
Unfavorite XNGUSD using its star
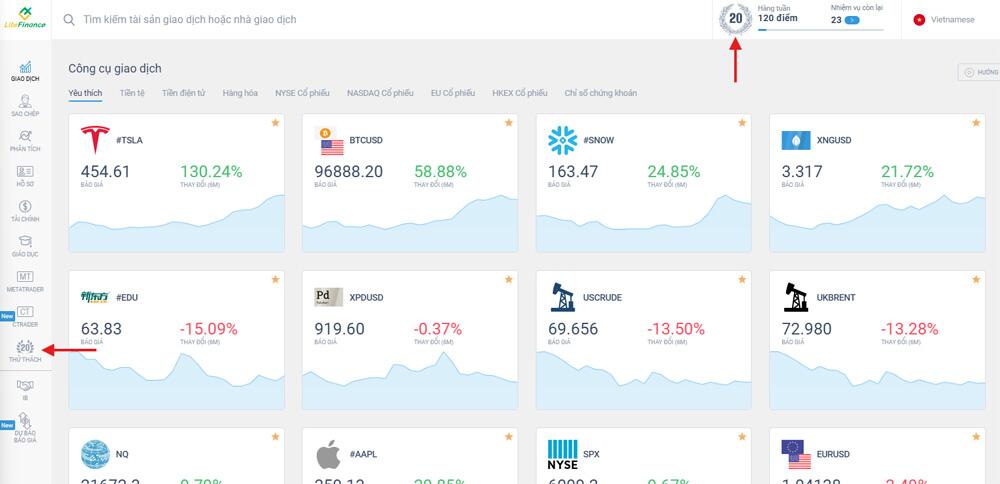coord(976,122)
